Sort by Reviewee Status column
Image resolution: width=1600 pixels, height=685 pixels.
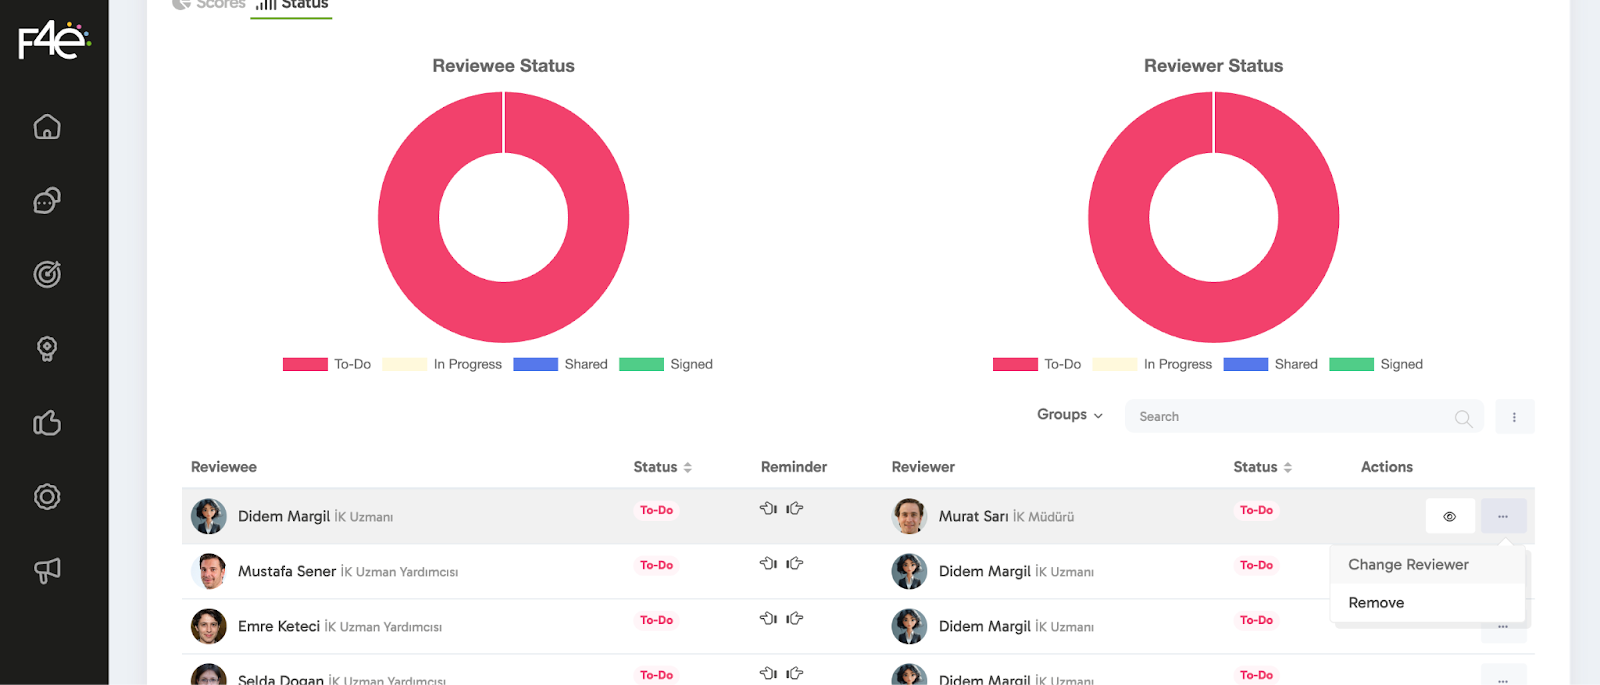click(662, 467)
